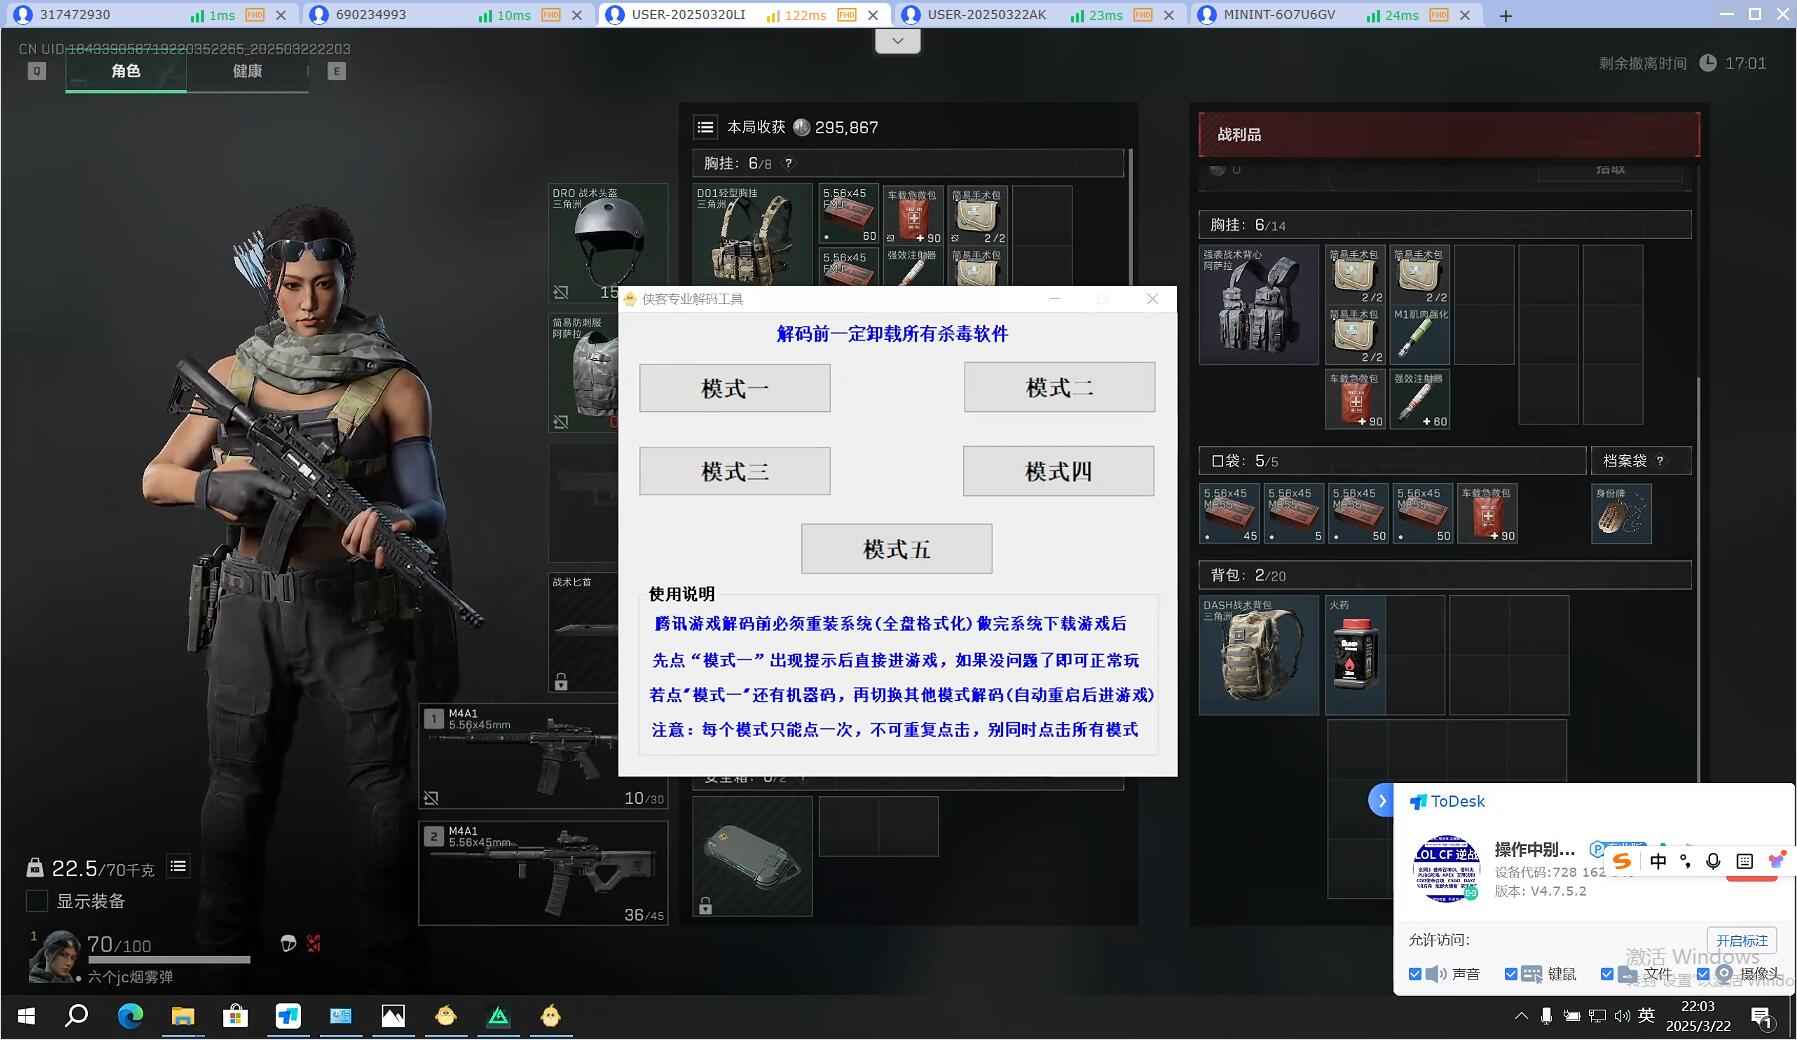The image size is (1797, 1040).
Task: Click the carry weight details list icon
Action: point(178,867)
